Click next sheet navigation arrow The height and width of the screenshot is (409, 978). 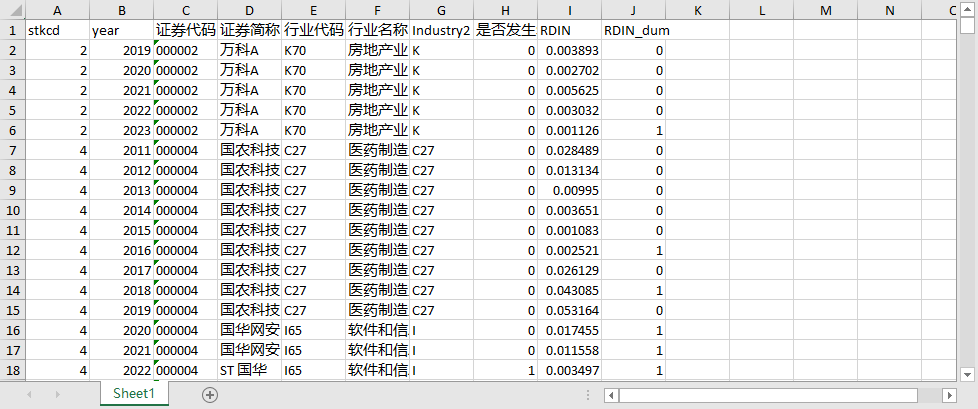[x=57, y=395]
